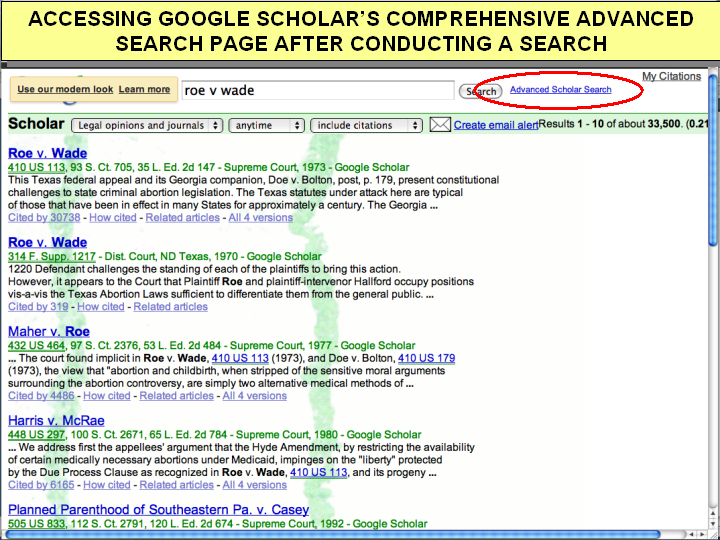
Task: Open the 432 US 464 citation link
Action: tap(37, 346)
